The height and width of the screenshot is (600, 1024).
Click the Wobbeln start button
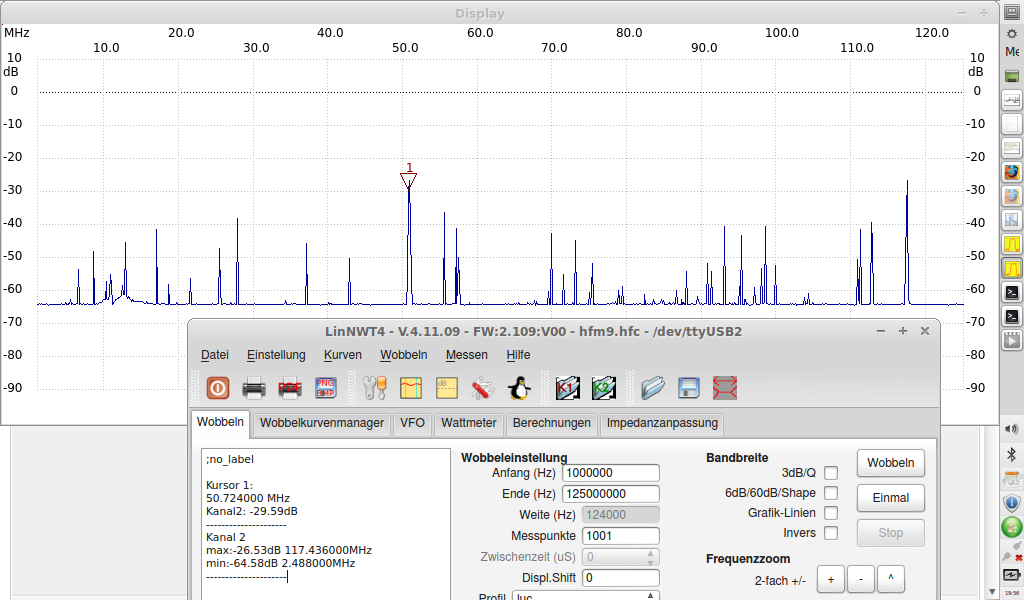890,464
